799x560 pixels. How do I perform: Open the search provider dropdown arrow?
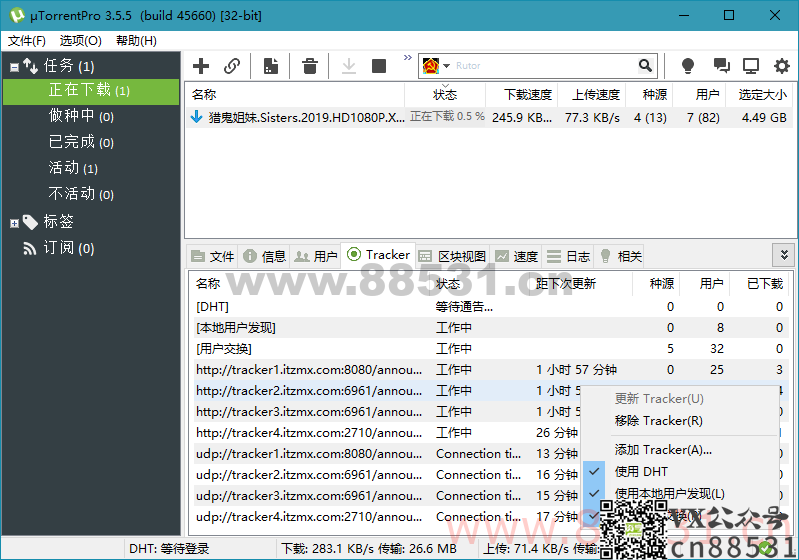click(x=446, y=66)
